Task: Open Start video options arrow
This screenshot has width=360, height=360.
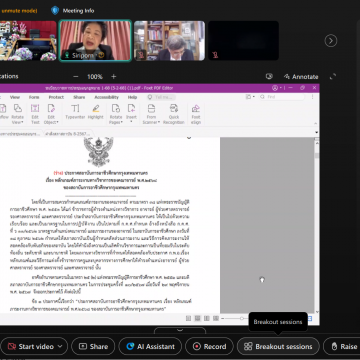Action: point(60,347)
